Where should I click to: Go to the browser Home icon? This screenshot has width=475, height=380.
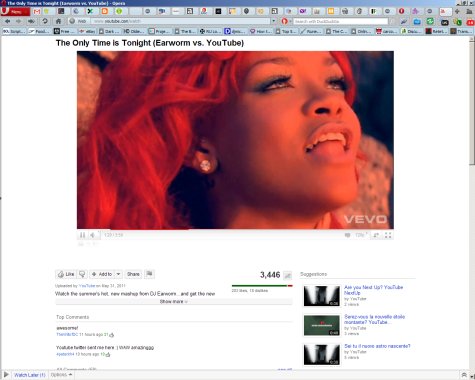[58, 21]
